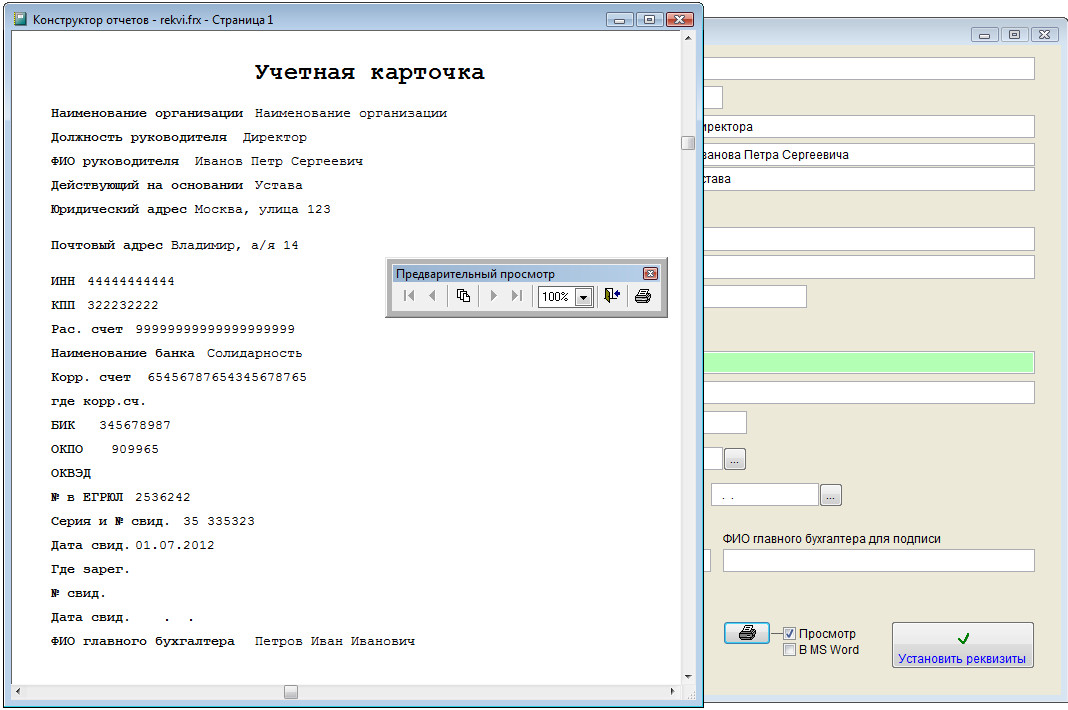The image size is (1068, 710).
Task: Click the down arrow of vertical scrollbar
Action: [x=688, y=677]
